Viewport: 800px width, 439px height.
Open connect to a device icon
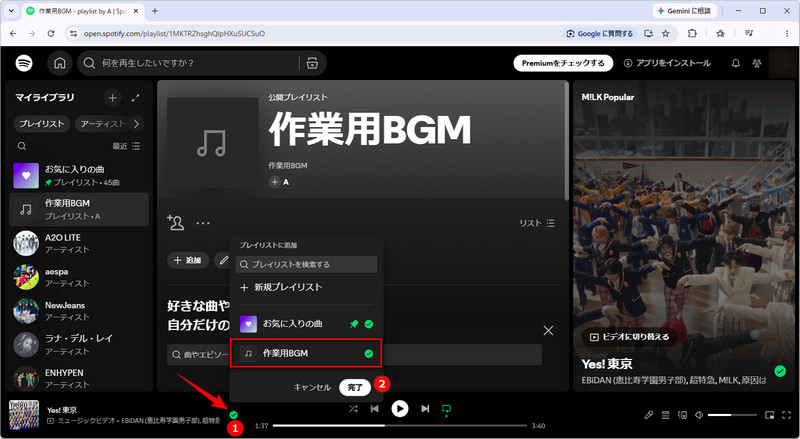tap(682, 415)
